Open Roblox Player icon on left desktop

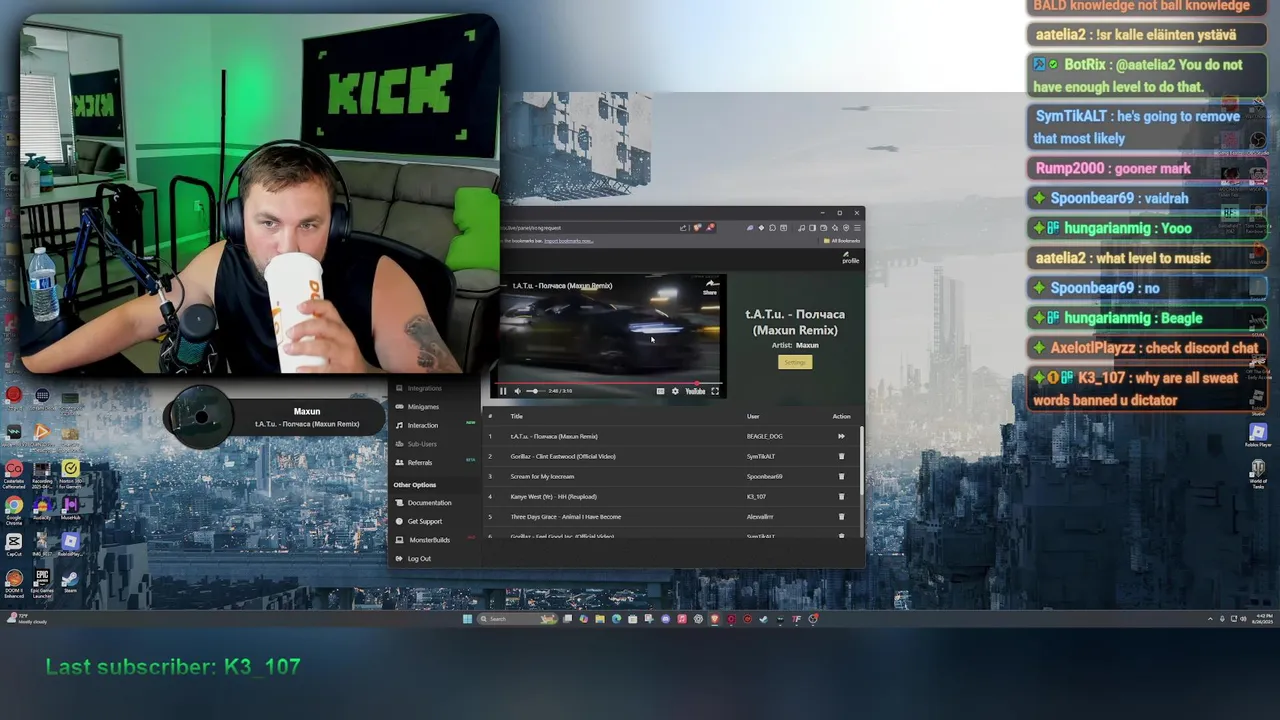[70, 545]
